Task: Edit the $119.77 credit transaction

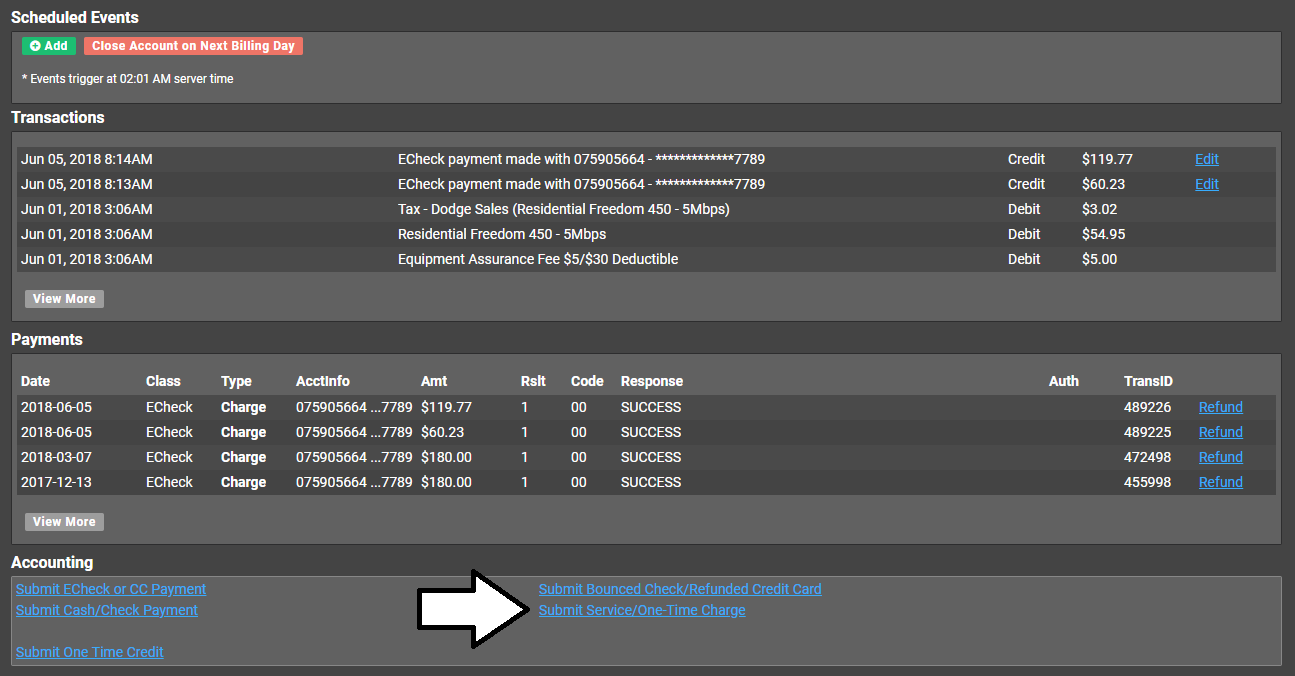Action: pyautogui.click(x=1206, y=159)
